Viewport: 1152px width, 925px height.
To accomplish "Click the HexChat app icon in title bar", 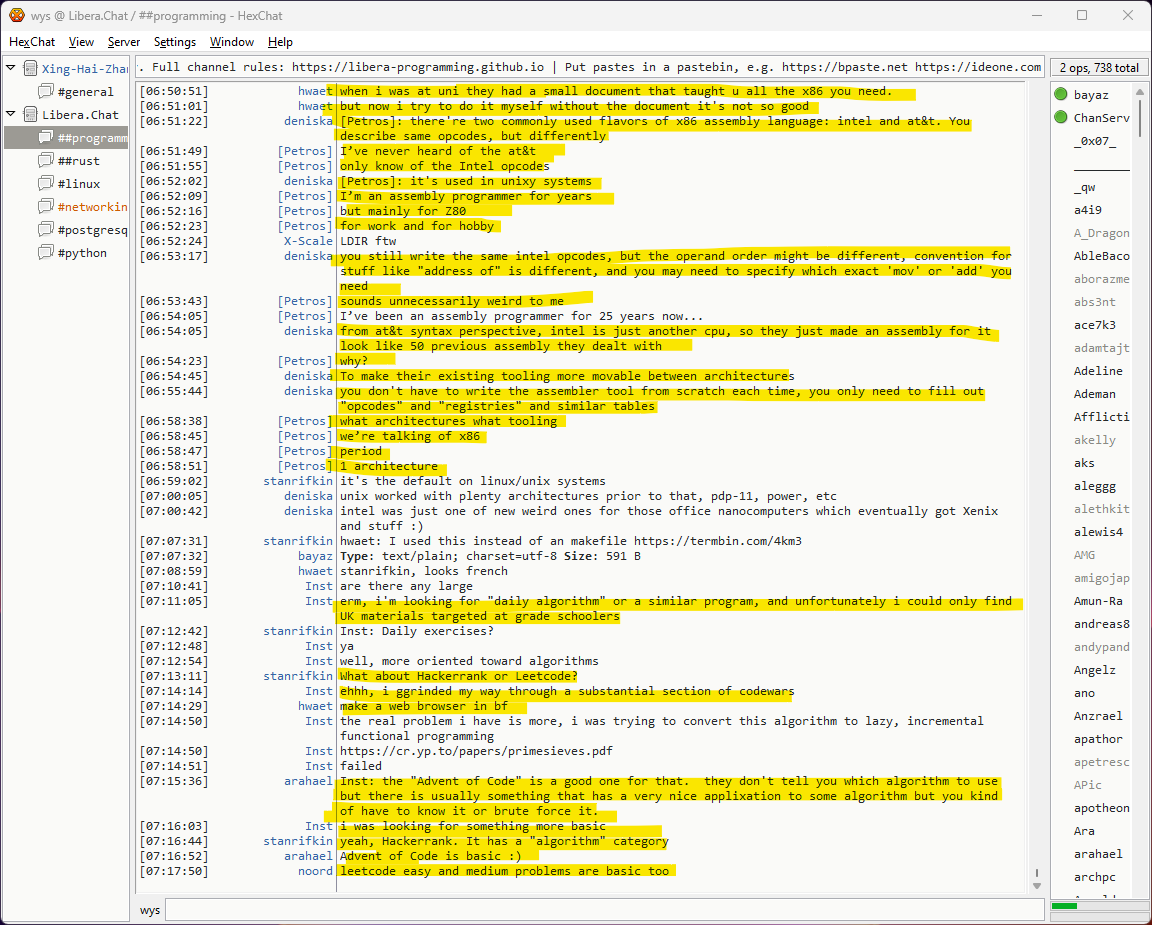I will point(17,15).
